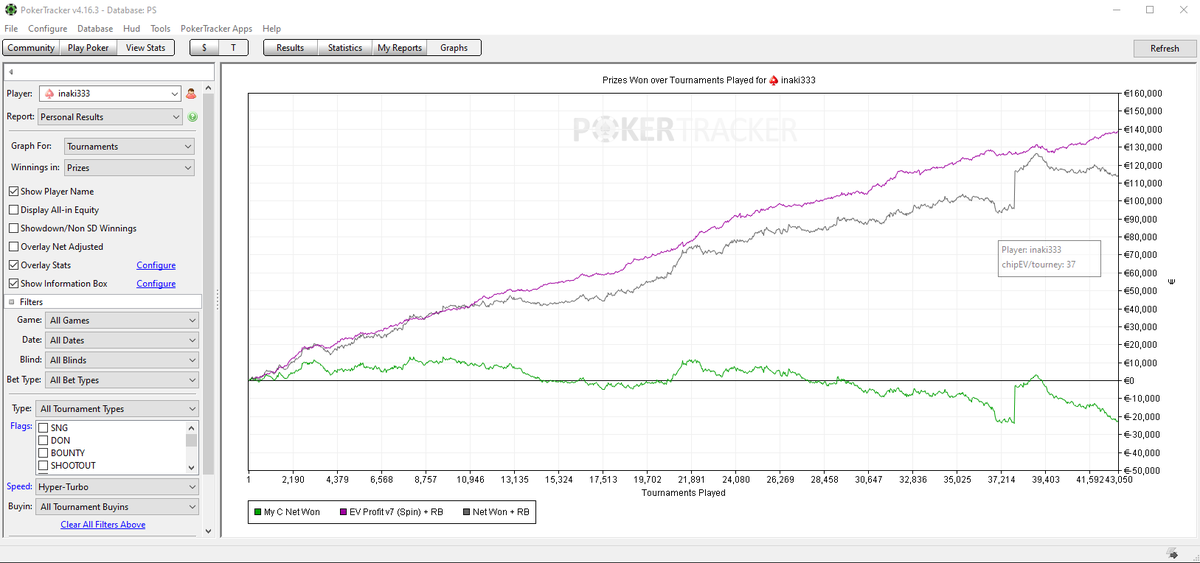Open the Hud menu

coord(132,29)
